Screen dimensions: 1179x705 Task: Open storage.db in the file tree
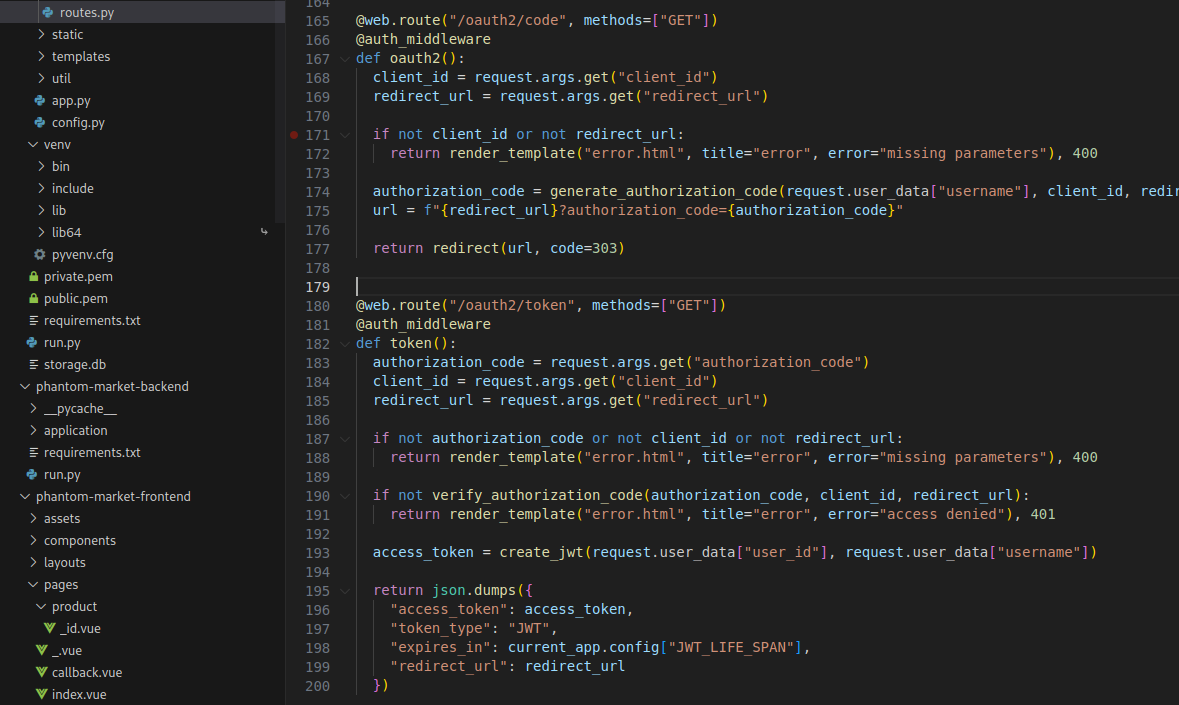click(74, 365)
